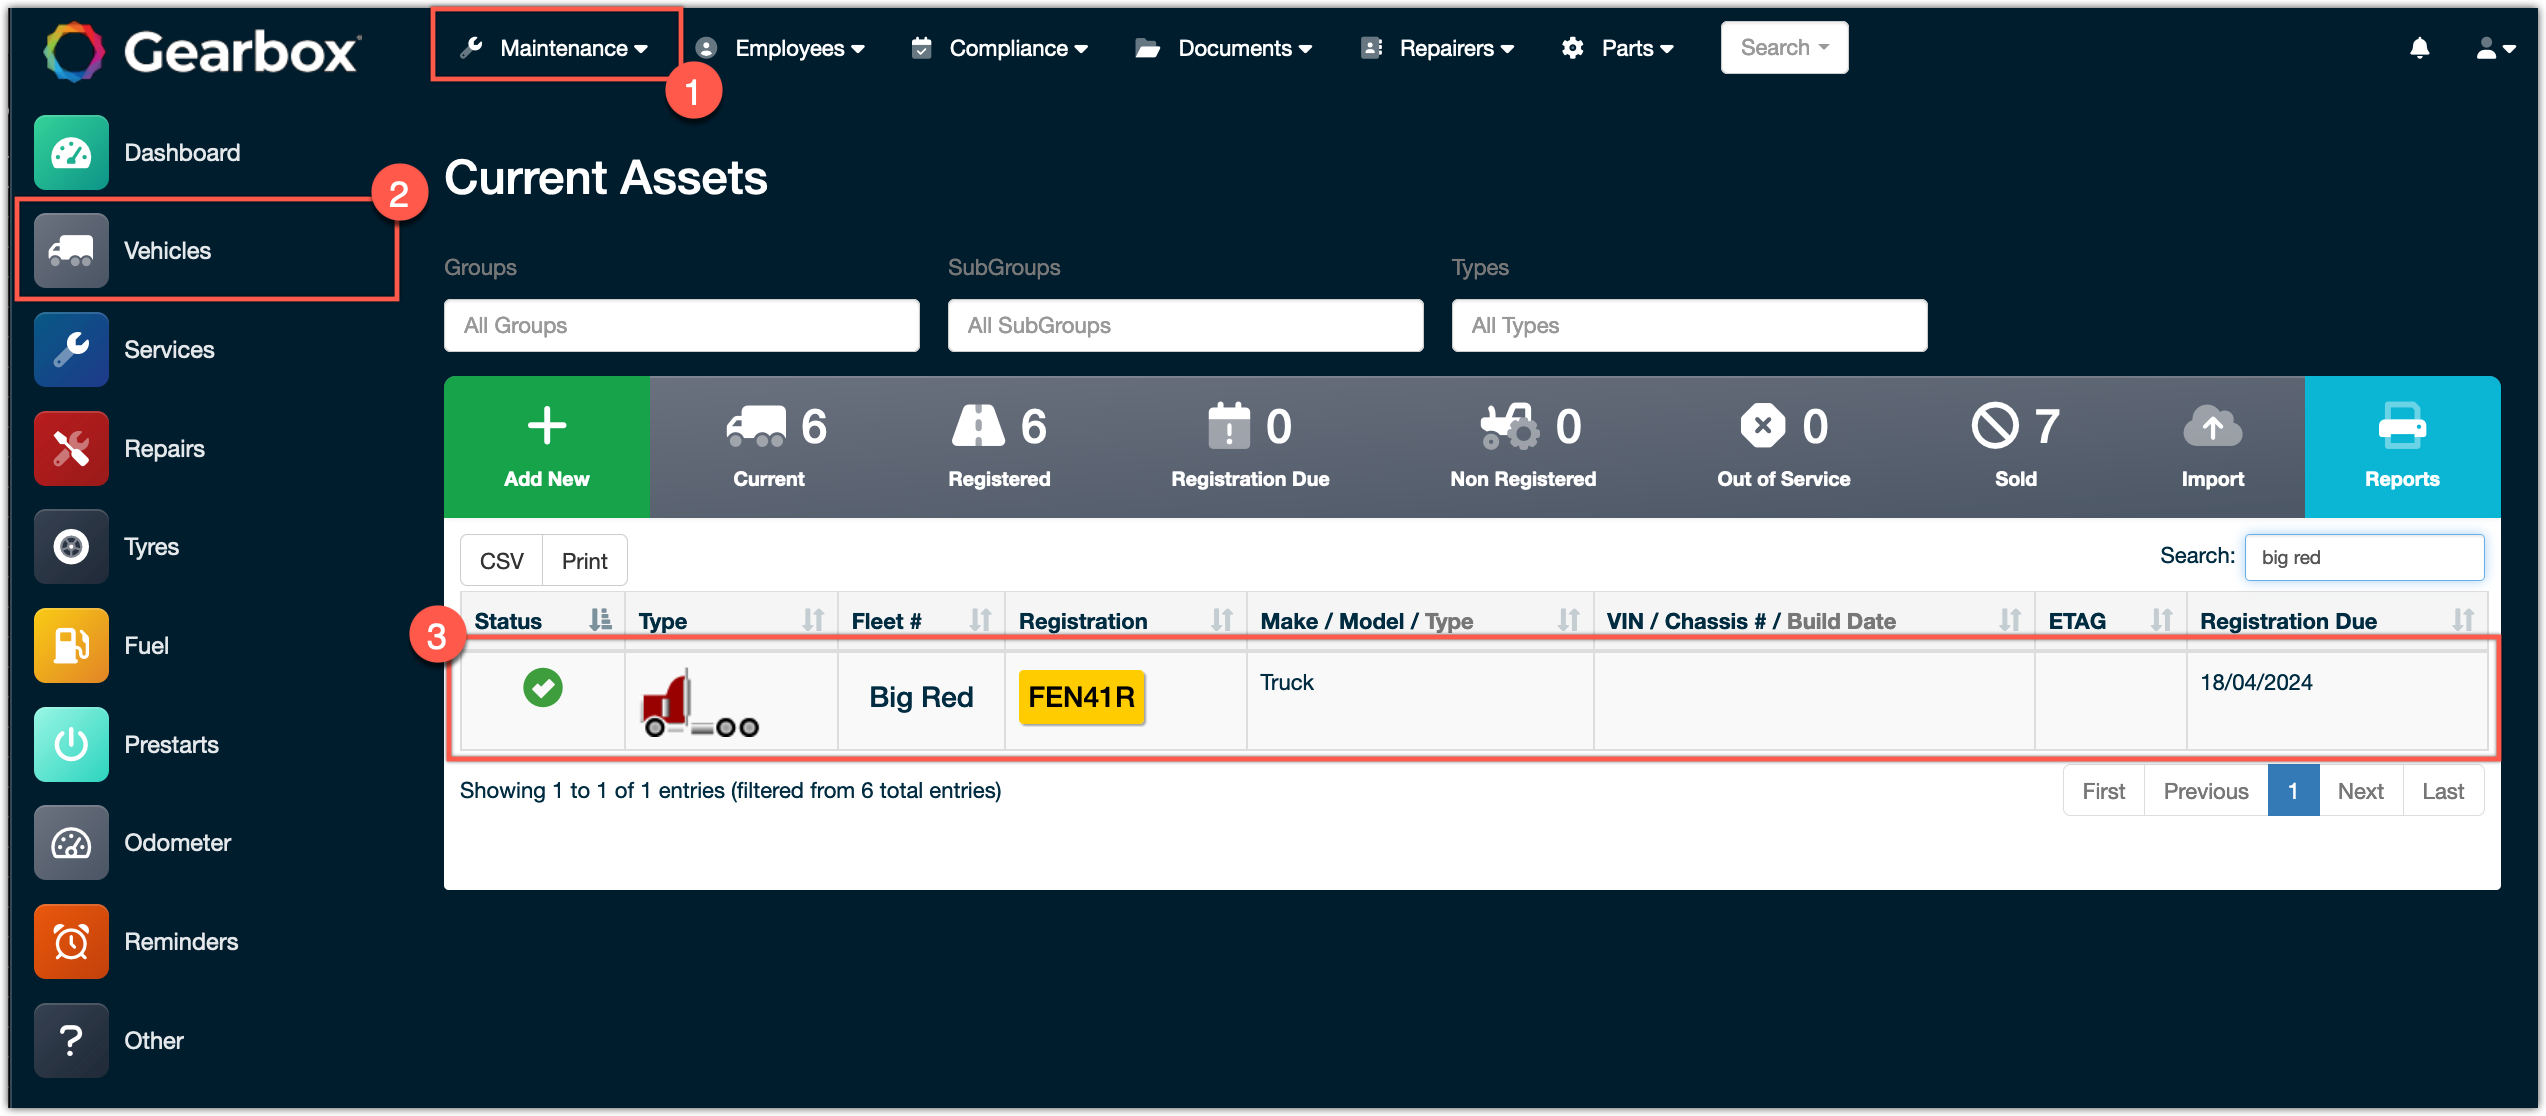Sort the table by Fleet # column
2546x1116 pixels.
point(886,620)
